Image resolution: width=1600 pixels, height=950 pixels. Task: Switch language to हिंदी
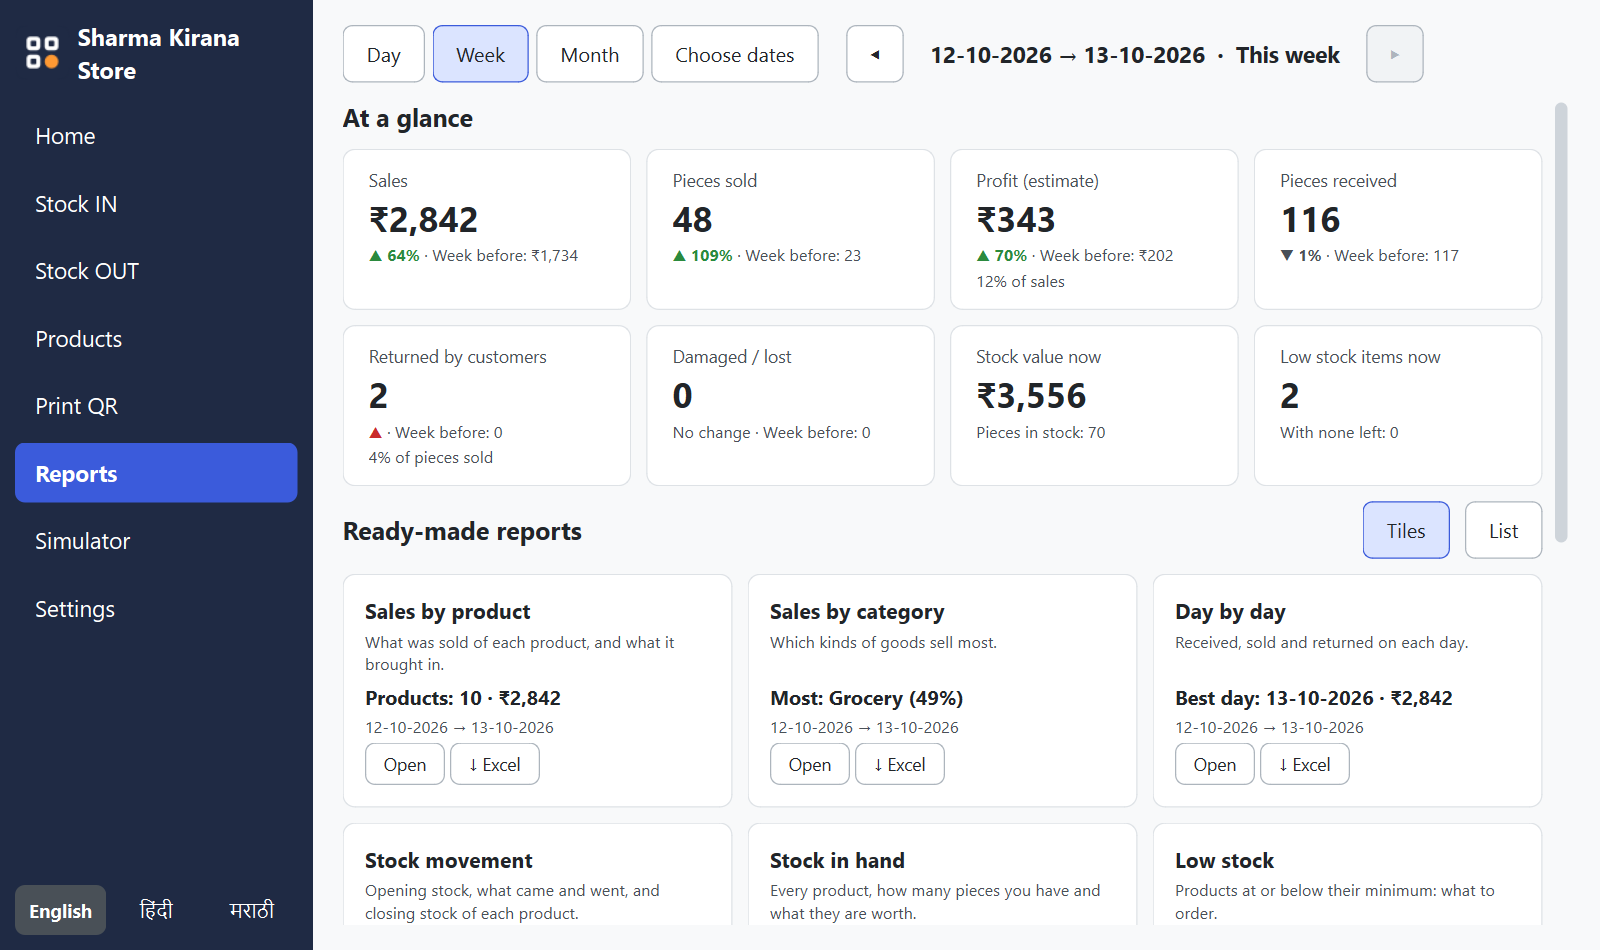[156, 910]
